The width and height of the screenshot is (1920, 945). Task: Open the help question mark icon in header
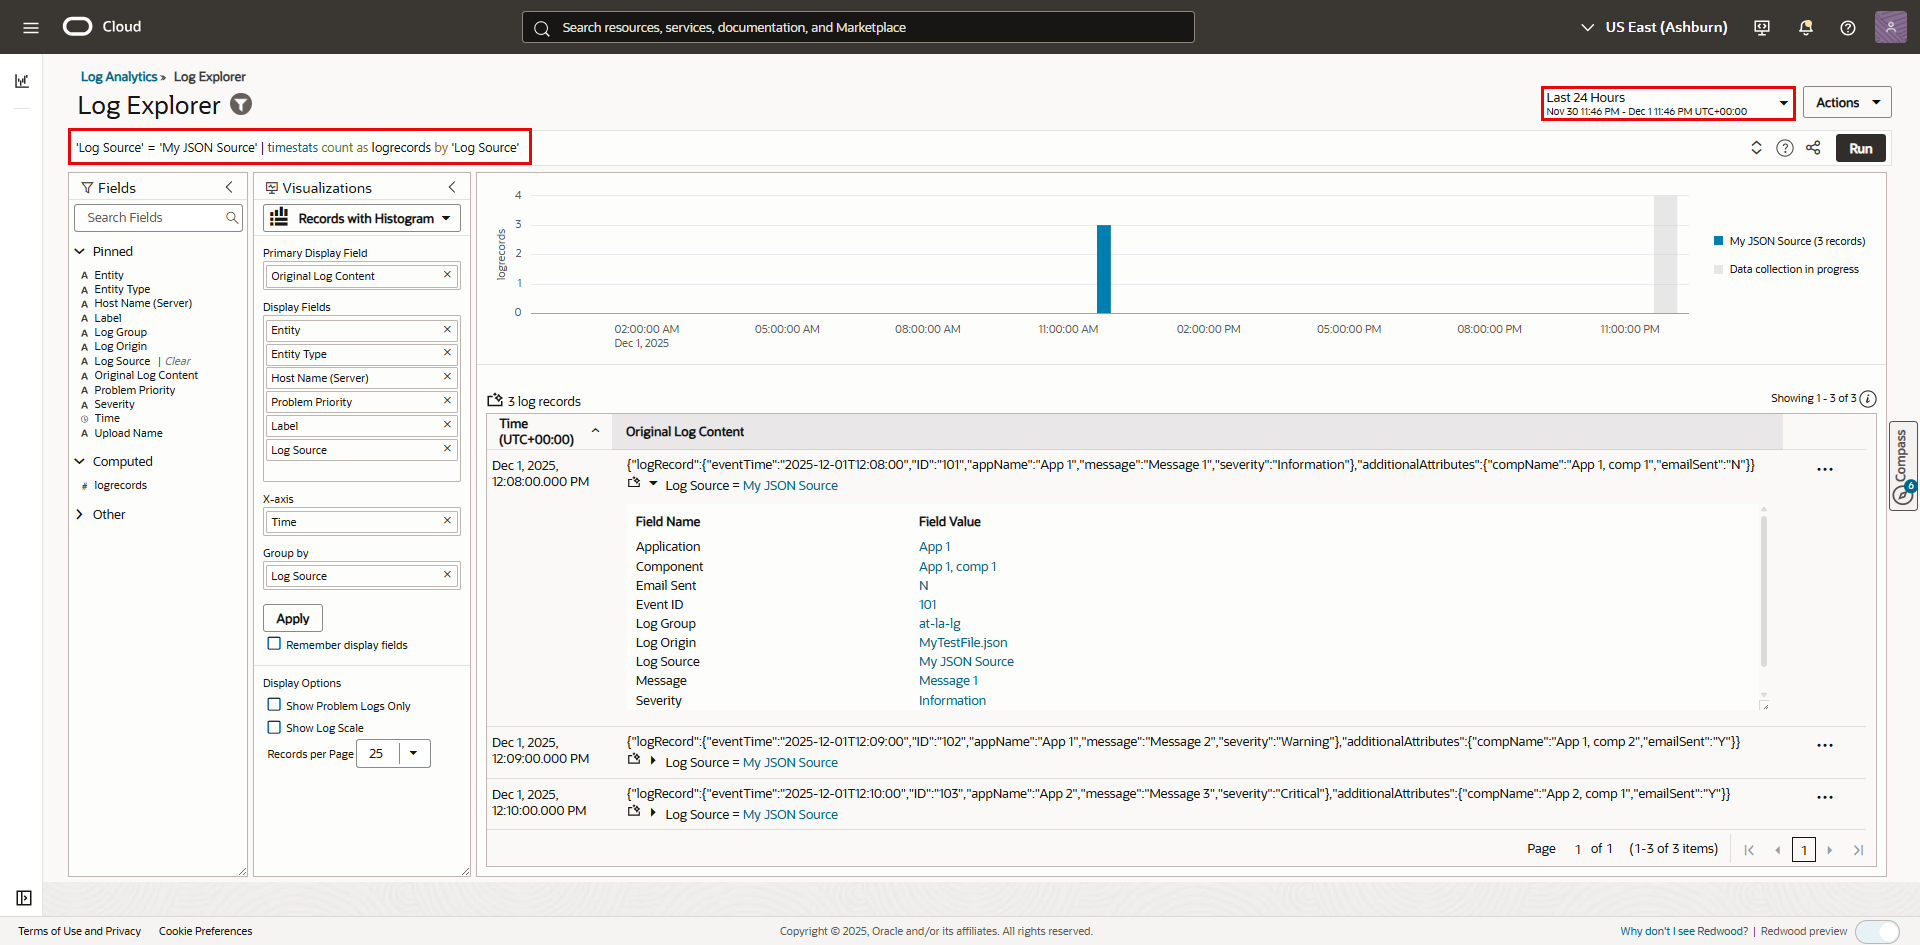tap(1847, 27)
